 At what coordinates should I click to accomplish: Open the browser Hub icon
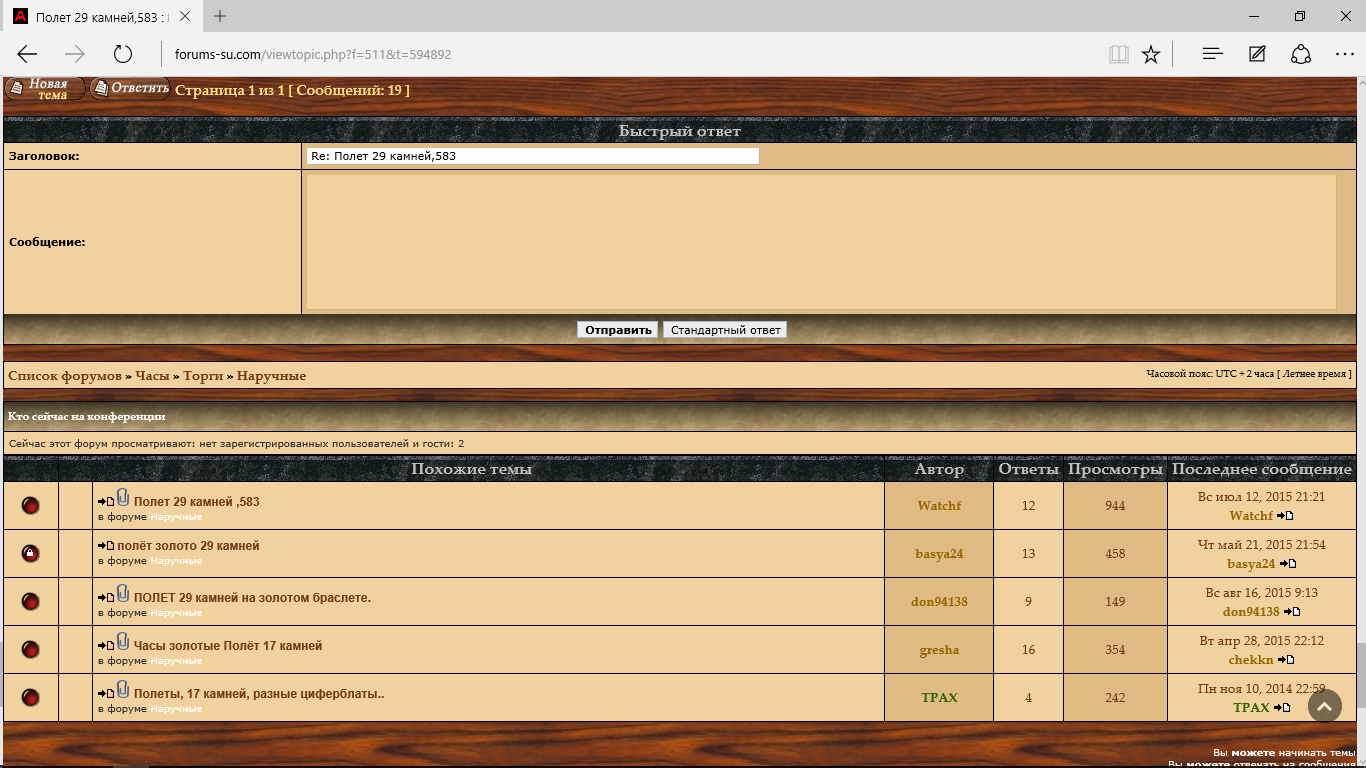(x=1213, y=54)
